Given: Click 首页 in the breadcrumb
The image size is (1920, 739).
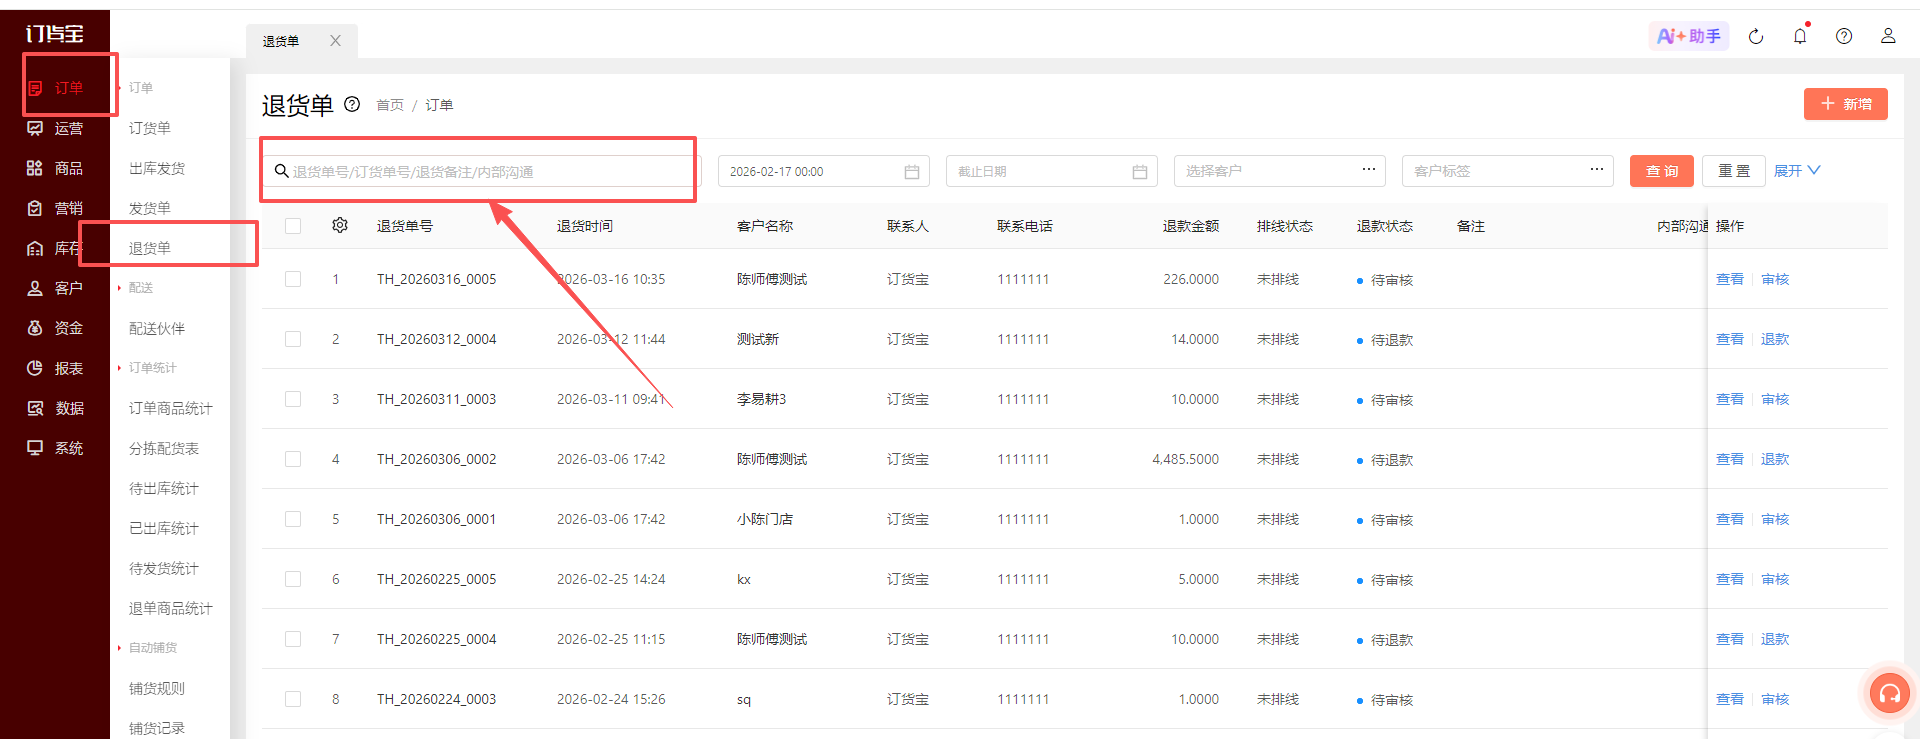Looking at the screenshot, I should point(390,105).
